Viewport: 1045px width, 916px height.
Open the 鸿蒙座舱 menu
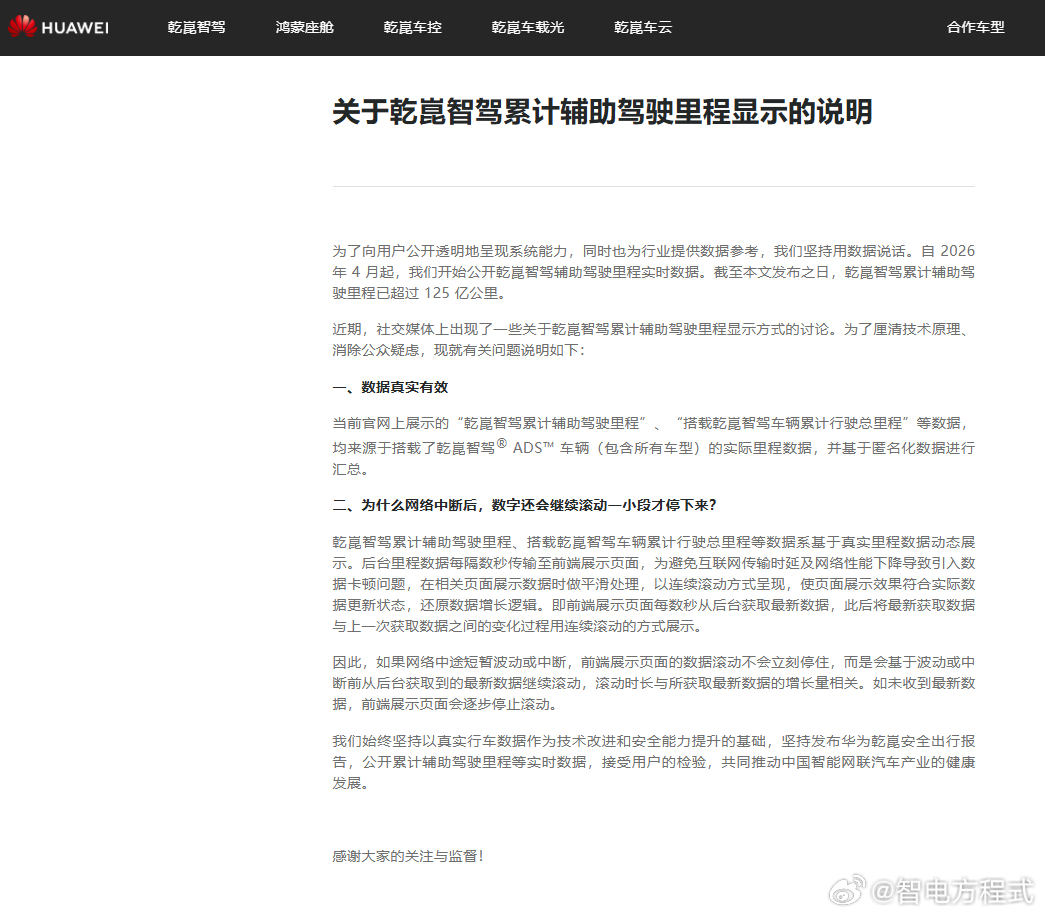(x=305, y=27)
